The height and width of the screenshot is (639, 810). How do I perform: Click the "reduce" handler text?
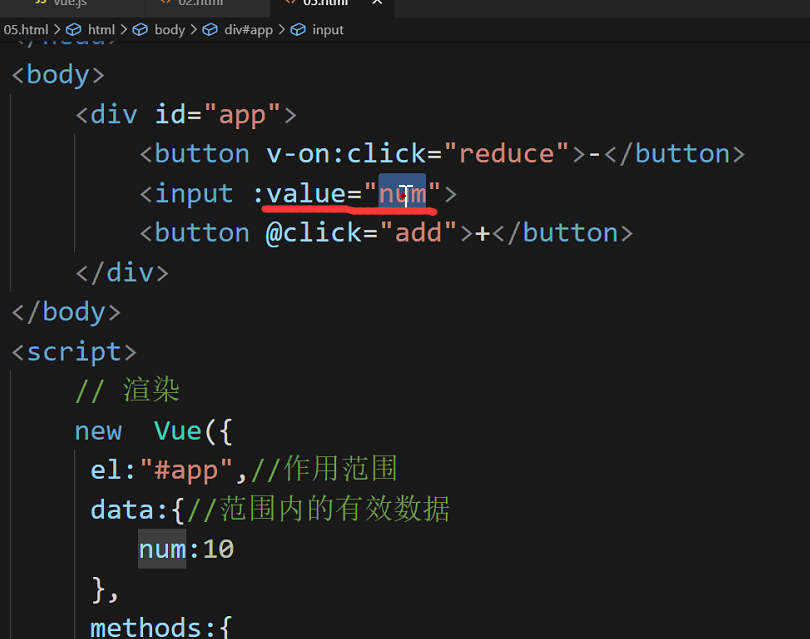pyautogui.click(x=506, y=153)
